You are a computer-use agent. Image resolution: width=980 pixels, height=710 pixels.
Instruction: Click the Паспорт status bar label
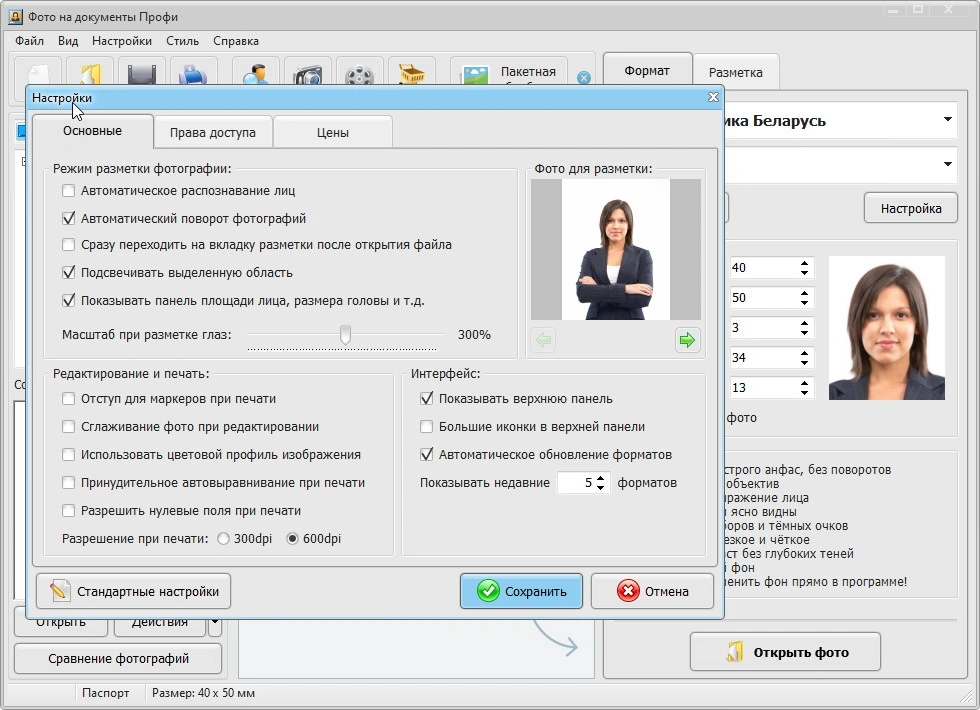(x=106, y=693)
